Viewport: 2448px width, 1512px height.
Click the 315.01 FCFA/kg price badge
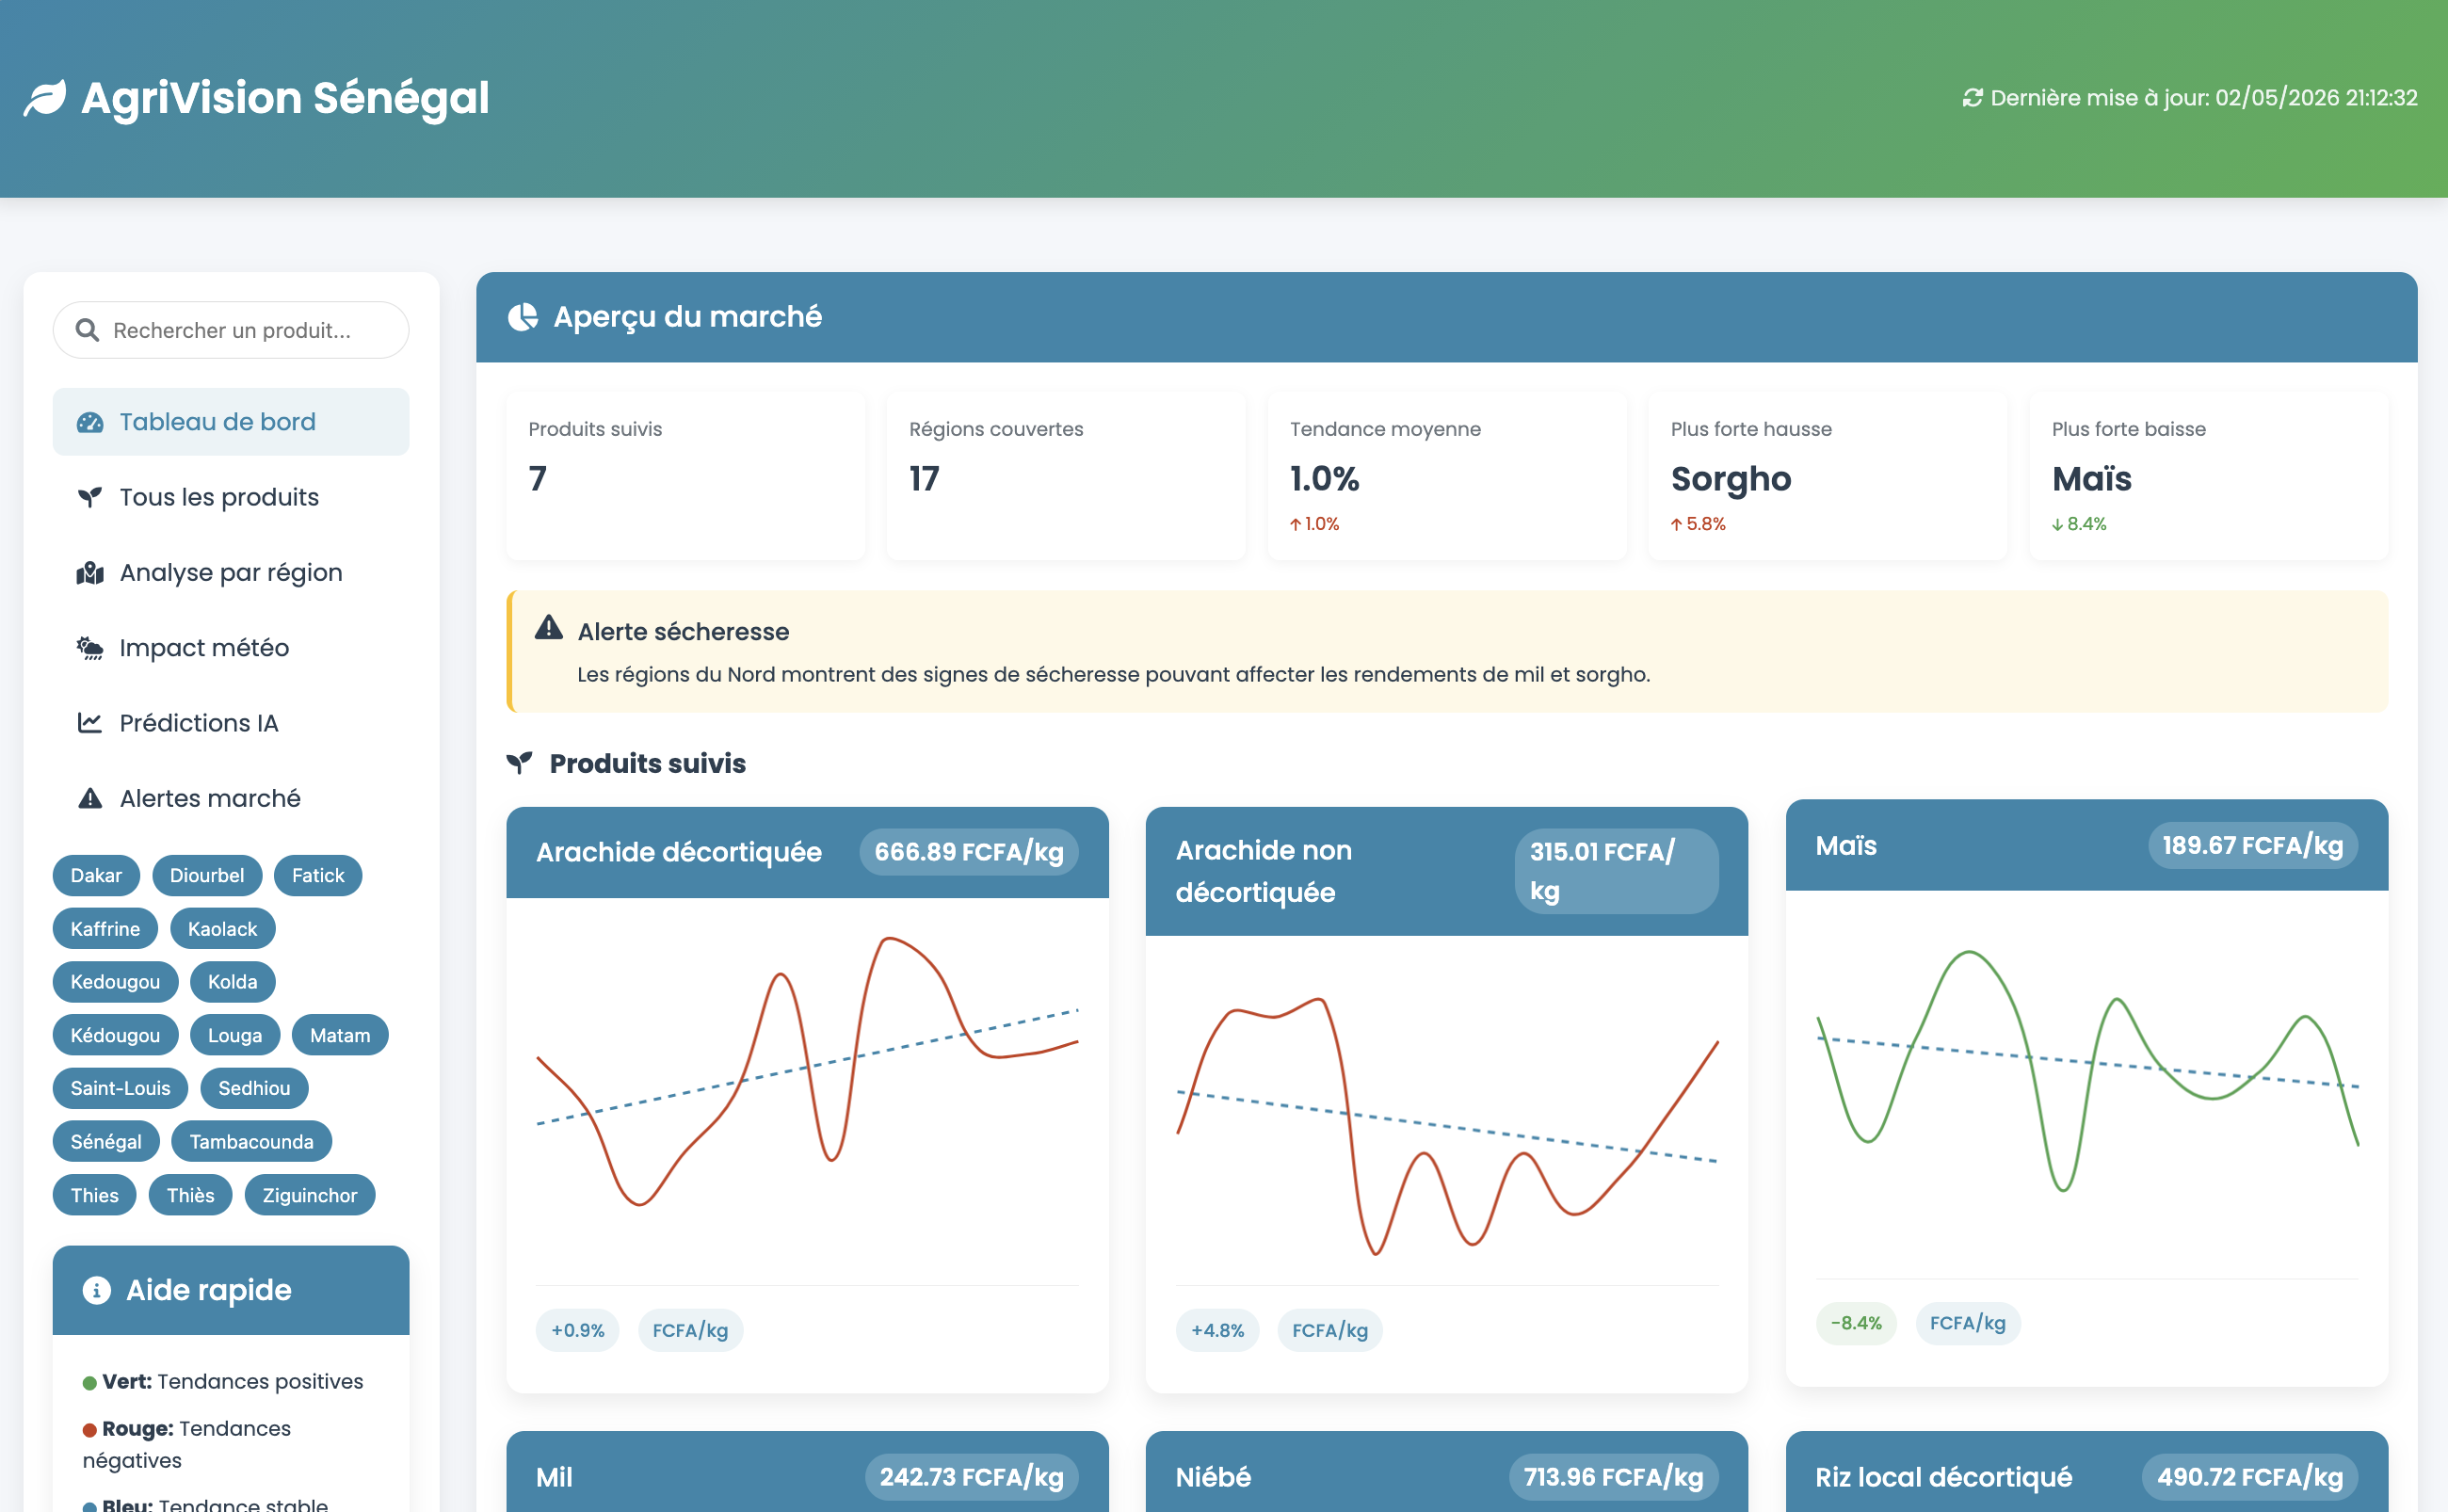point(1617,871)
